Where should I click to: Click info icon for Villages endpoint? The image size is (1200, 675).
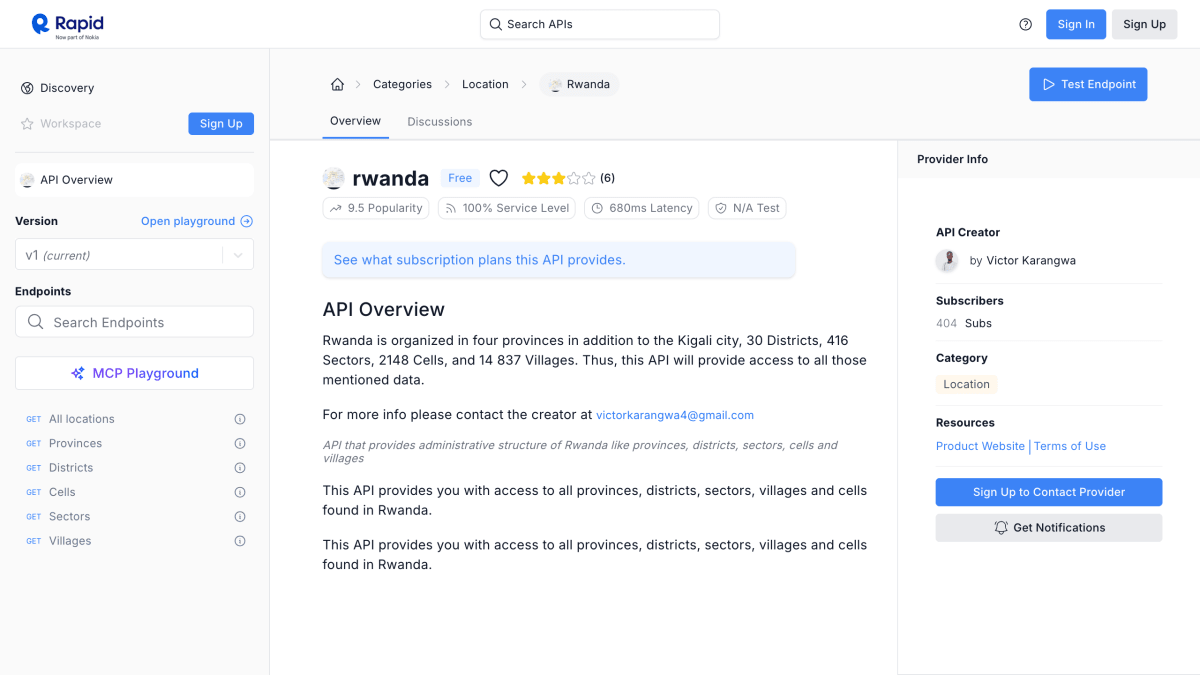240,541
